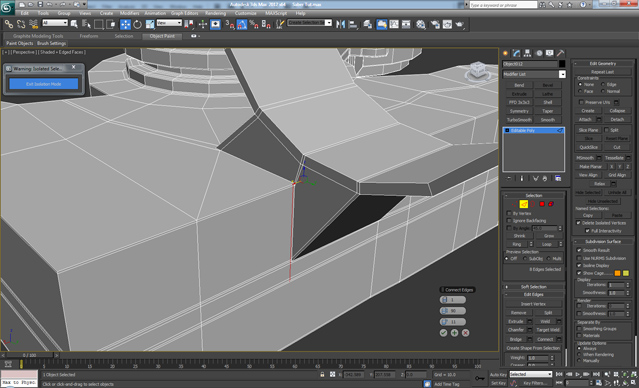Open the Create command panel tab

(506, 53)
